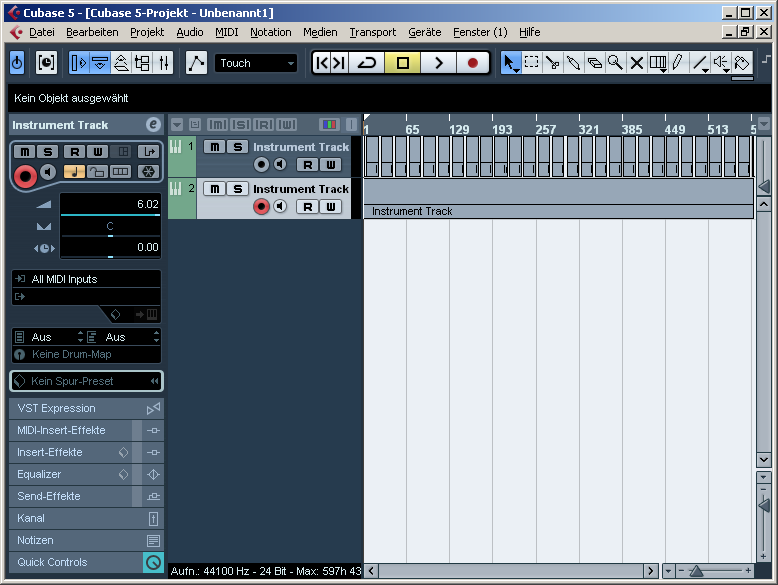The width and height of the screenshot is (778, 585).
Task: Click the transport Record button
Action: point(473,63)
